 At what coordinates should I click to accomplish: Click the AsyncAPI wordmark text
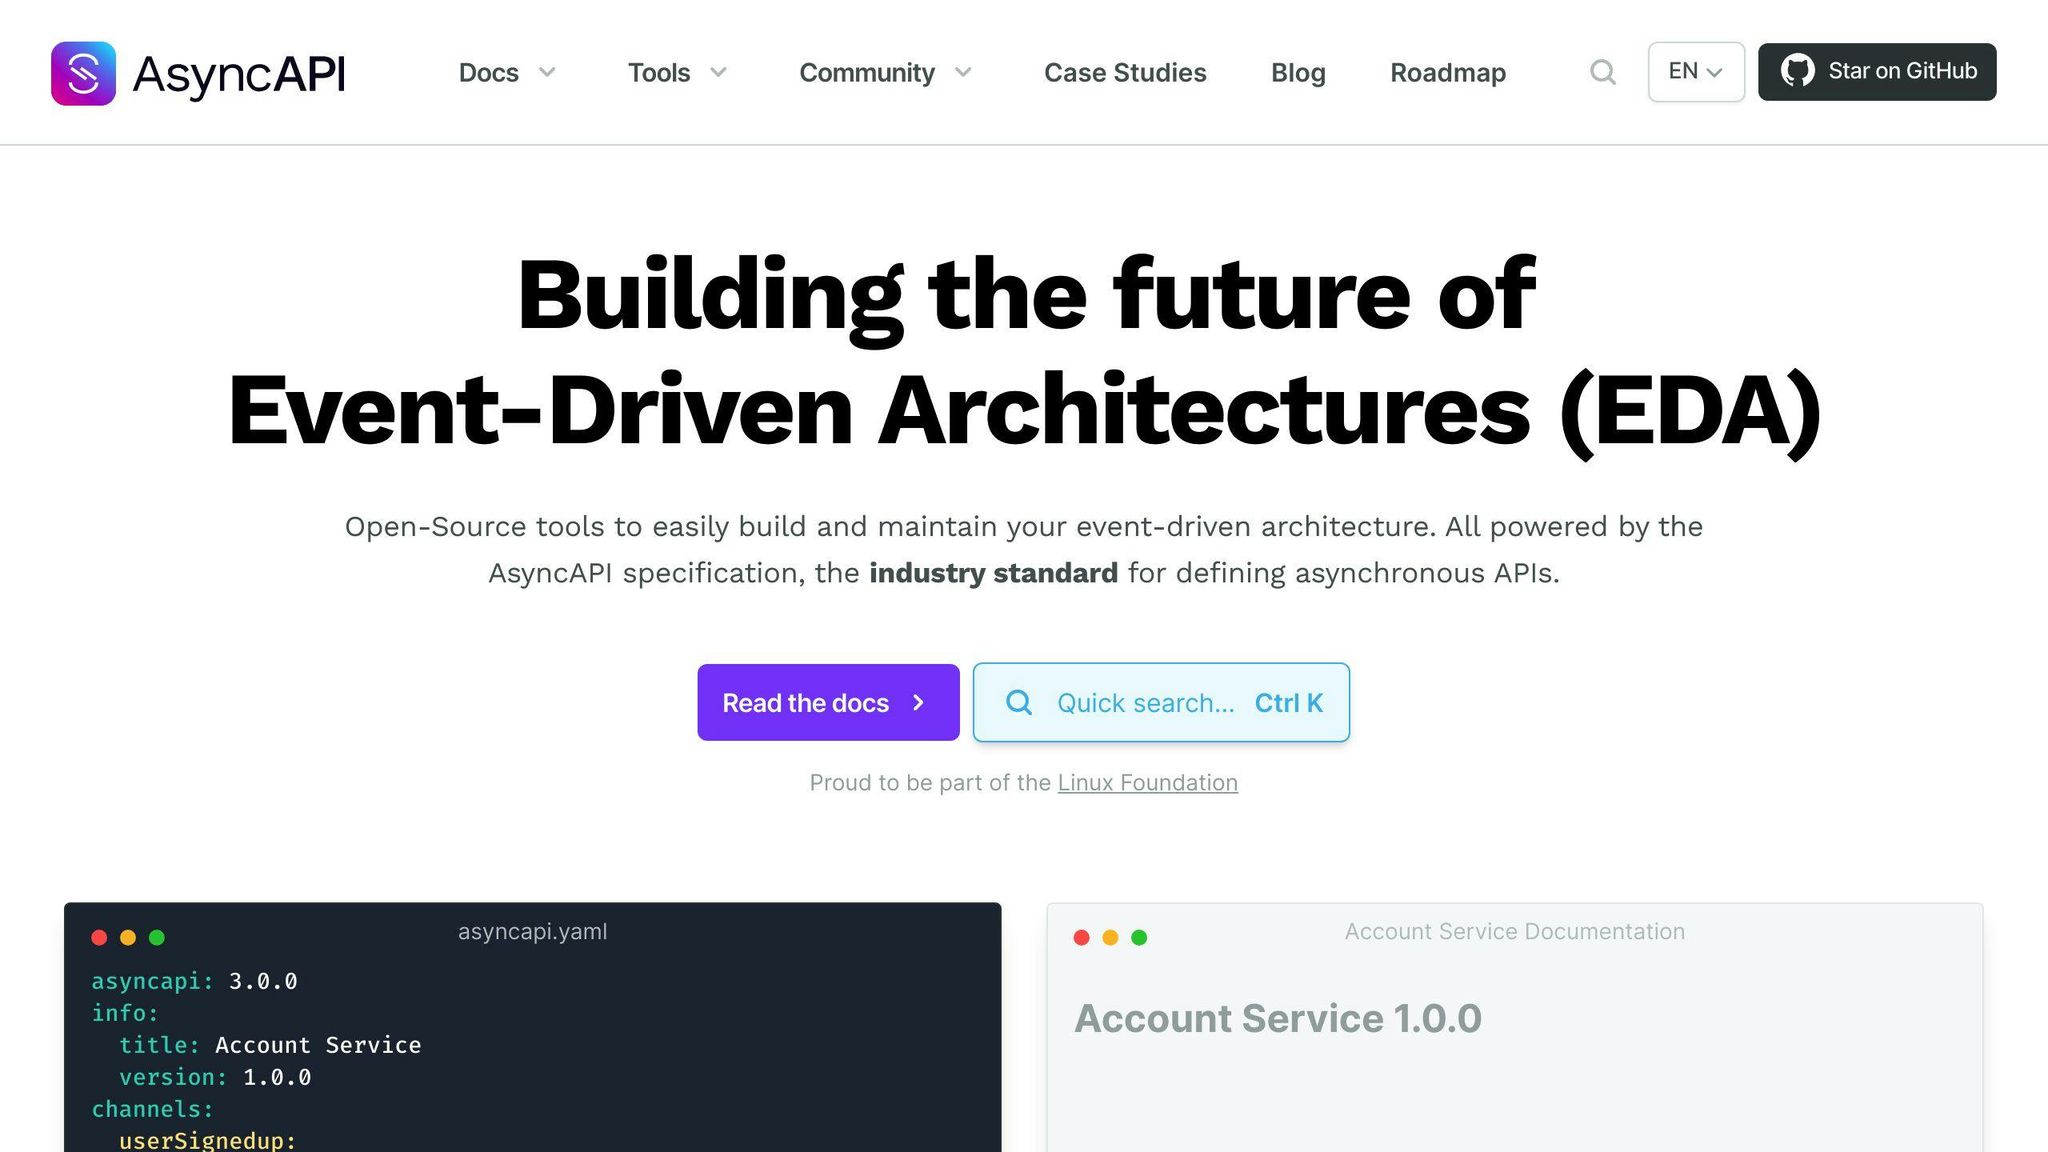[x=239, y=74]
